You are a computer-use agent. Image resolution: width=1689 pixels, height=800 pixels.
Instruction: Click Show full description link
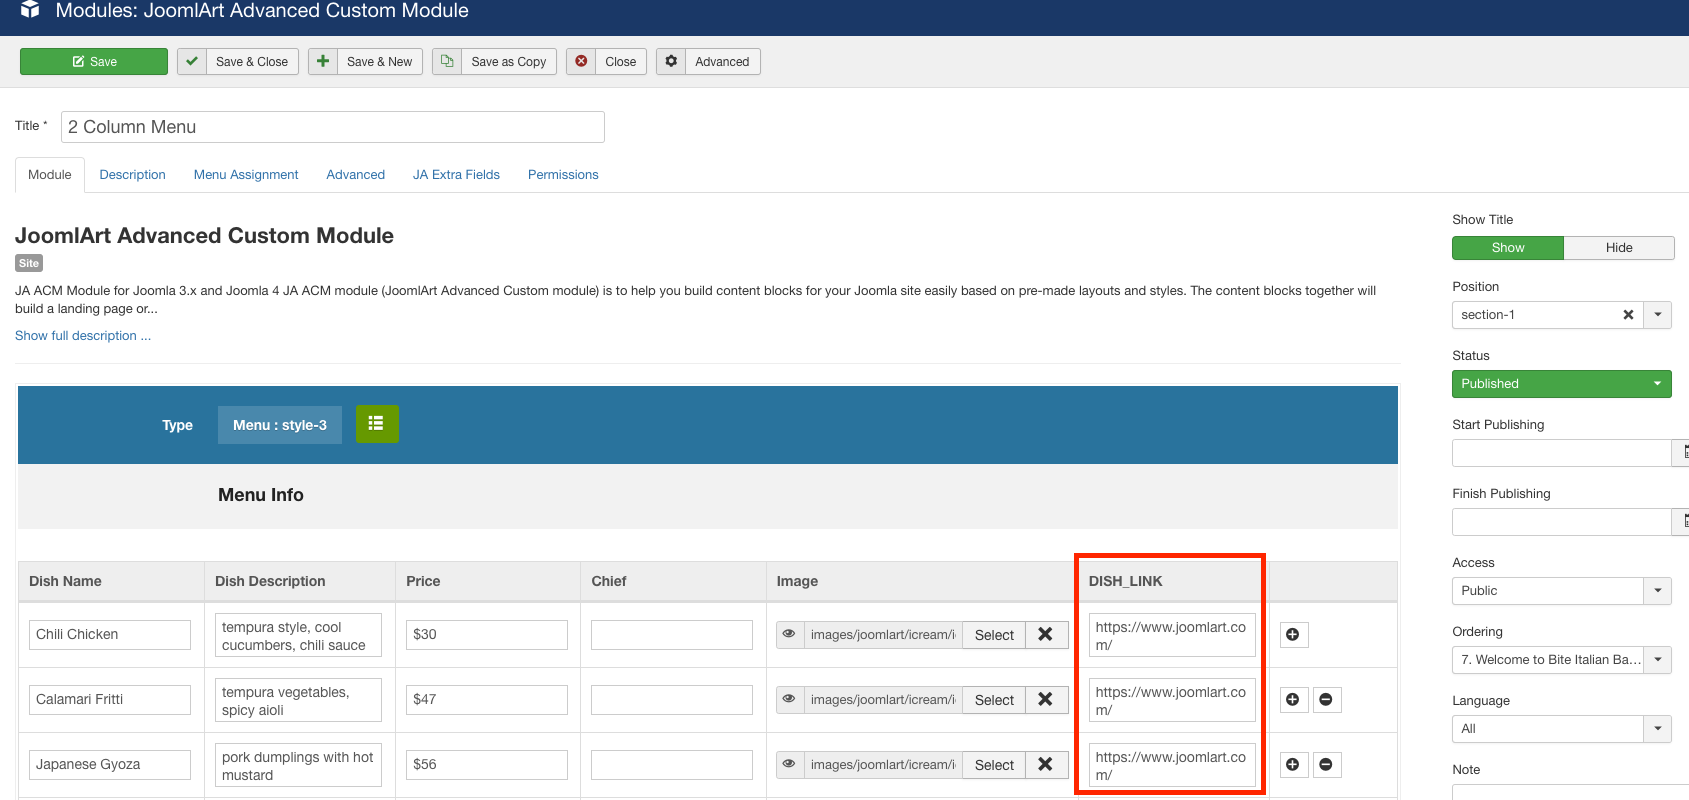pos(82,336)
